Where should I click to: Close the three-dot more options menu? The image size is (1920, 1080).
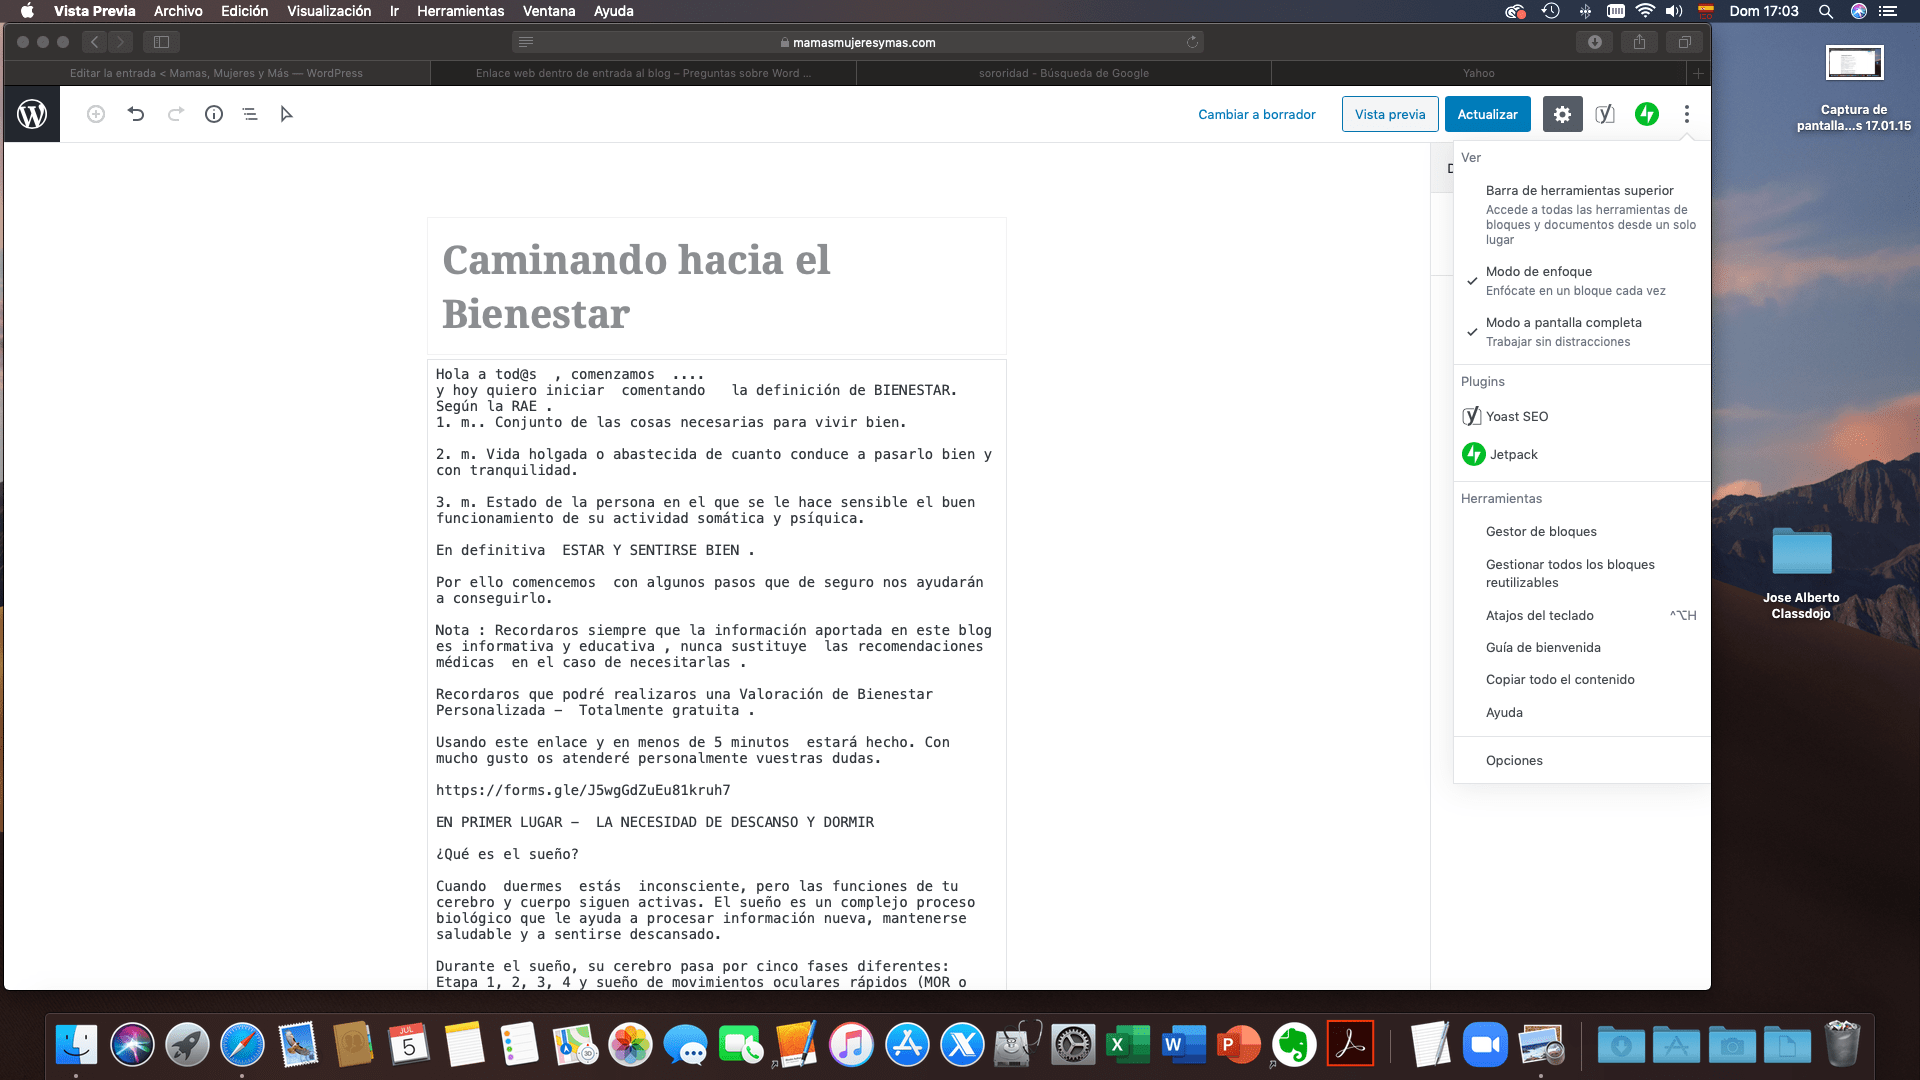tap(1687, 114)
